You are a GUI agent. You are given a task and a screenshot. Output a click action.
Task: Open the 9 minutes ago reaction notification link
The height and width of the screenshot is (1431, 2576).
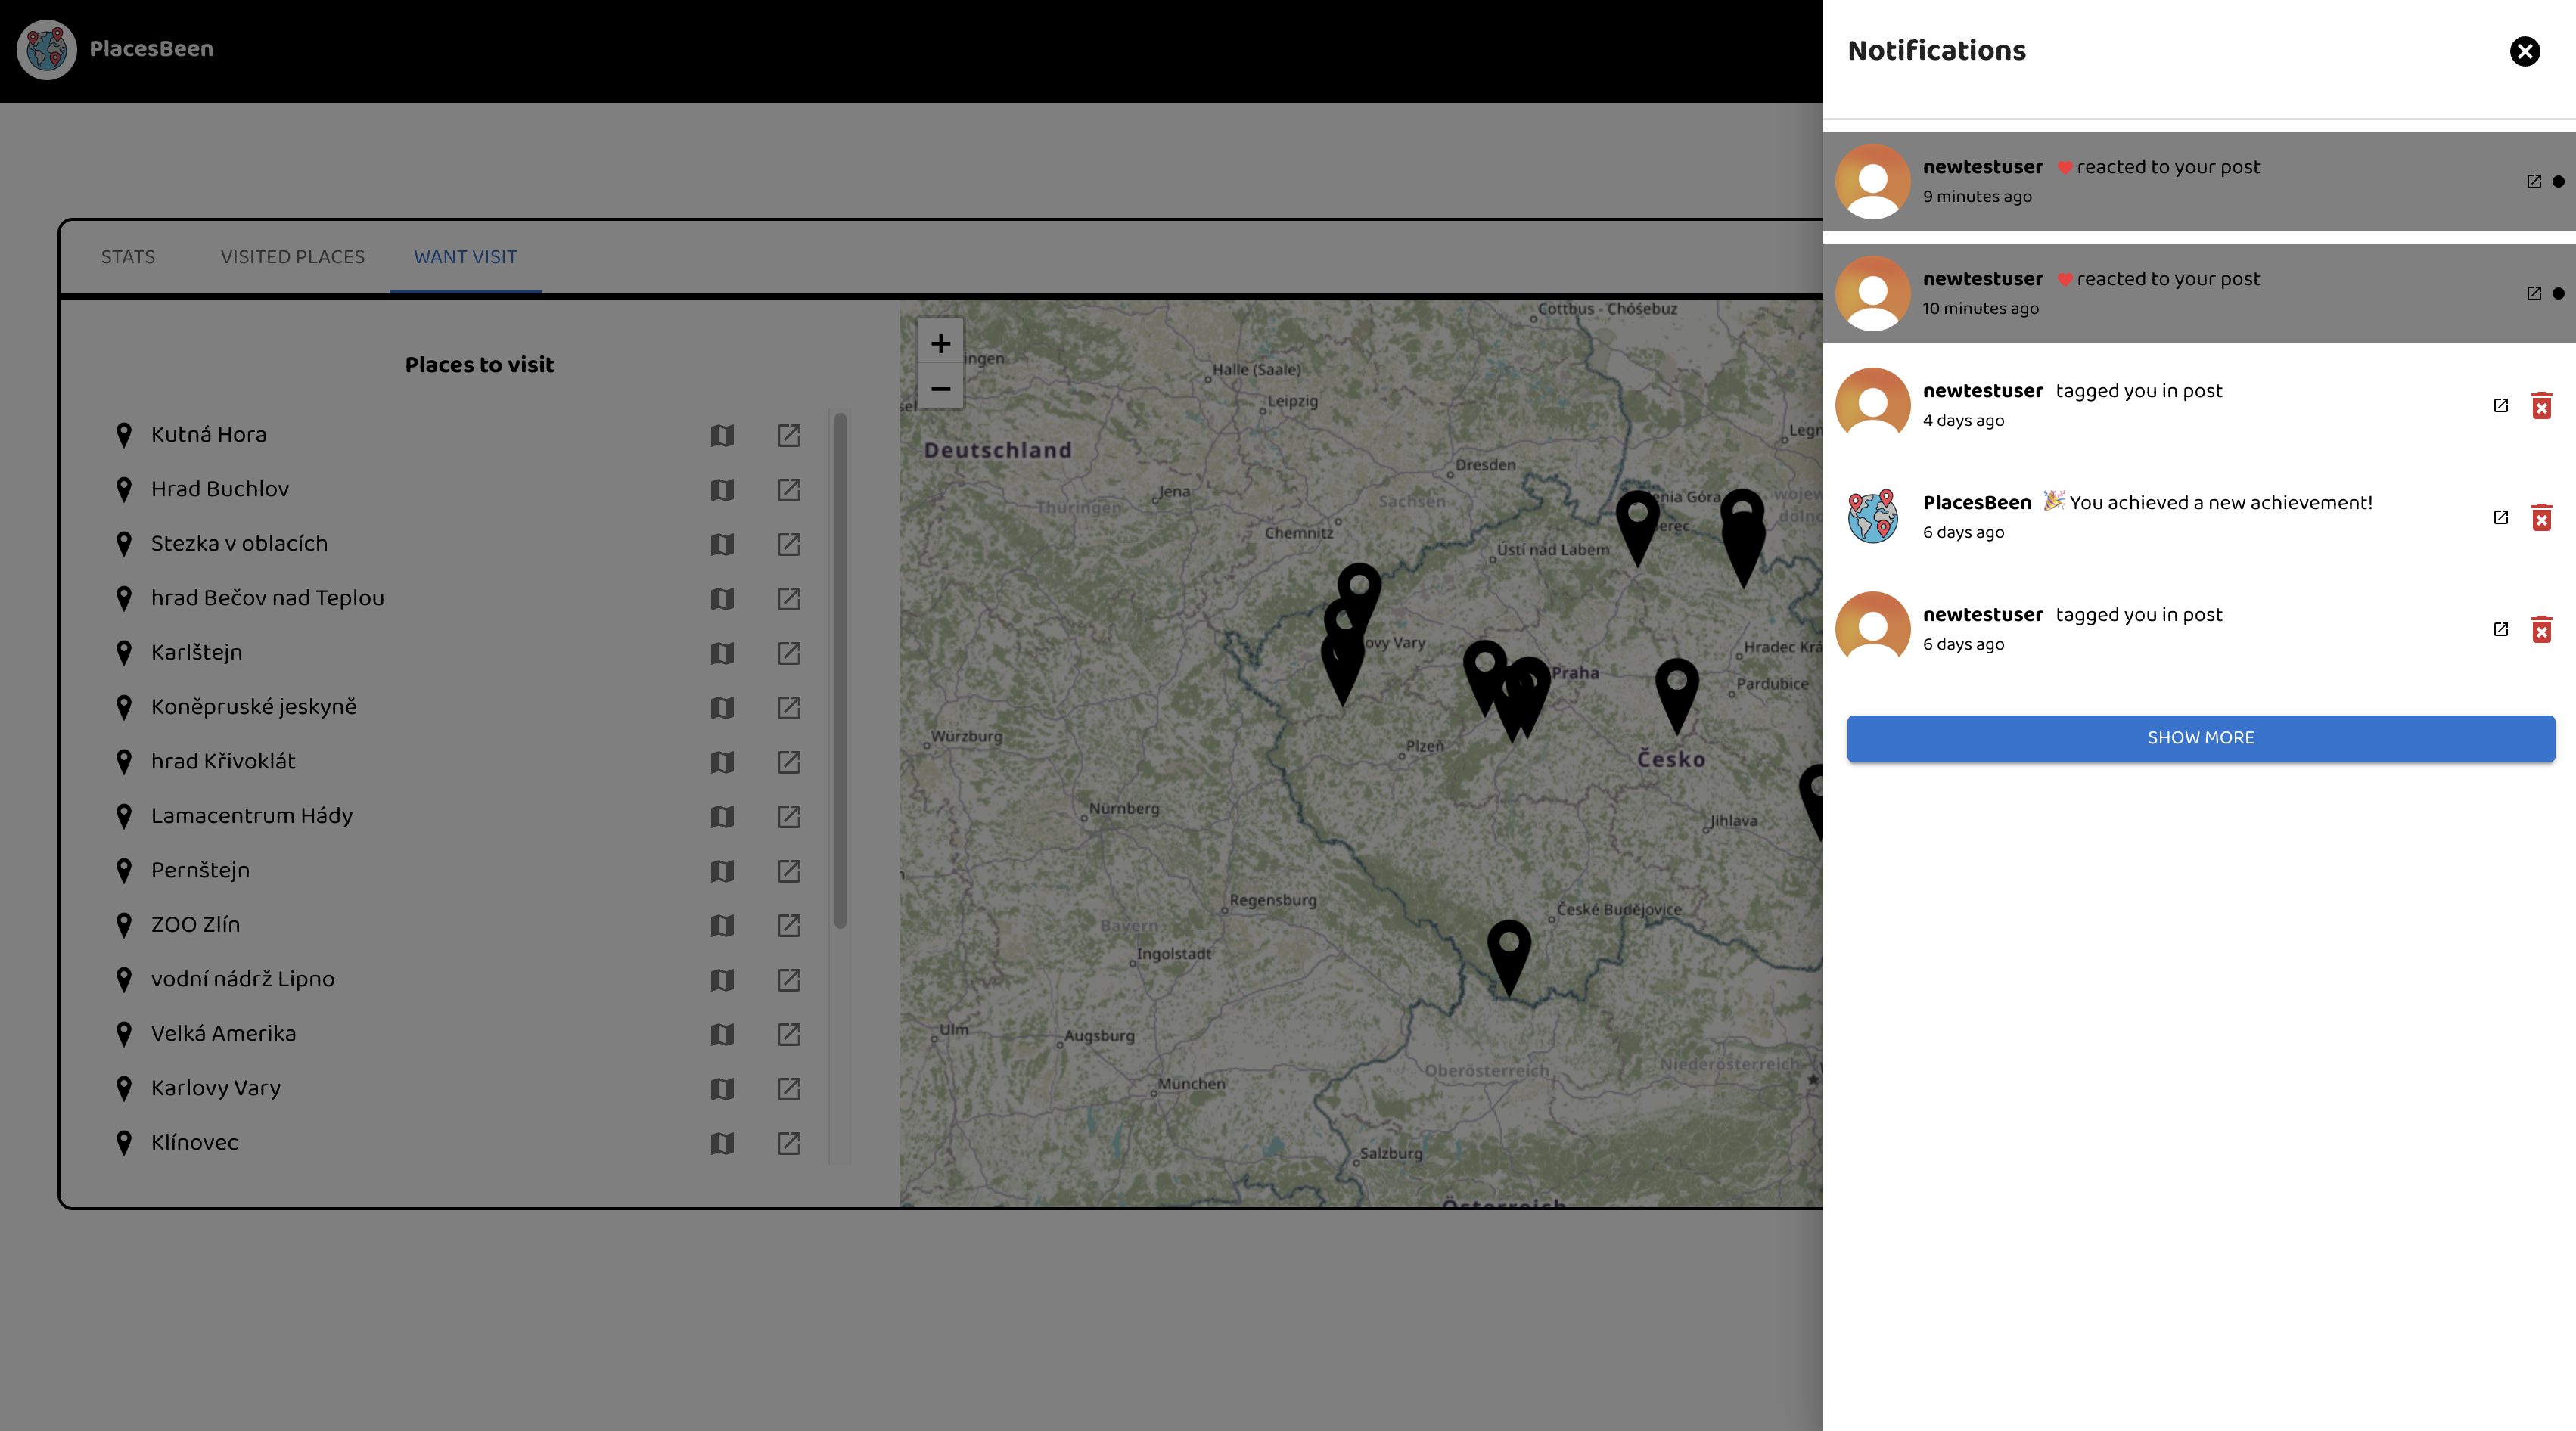pyautogui.click(x=2533, y=181)
